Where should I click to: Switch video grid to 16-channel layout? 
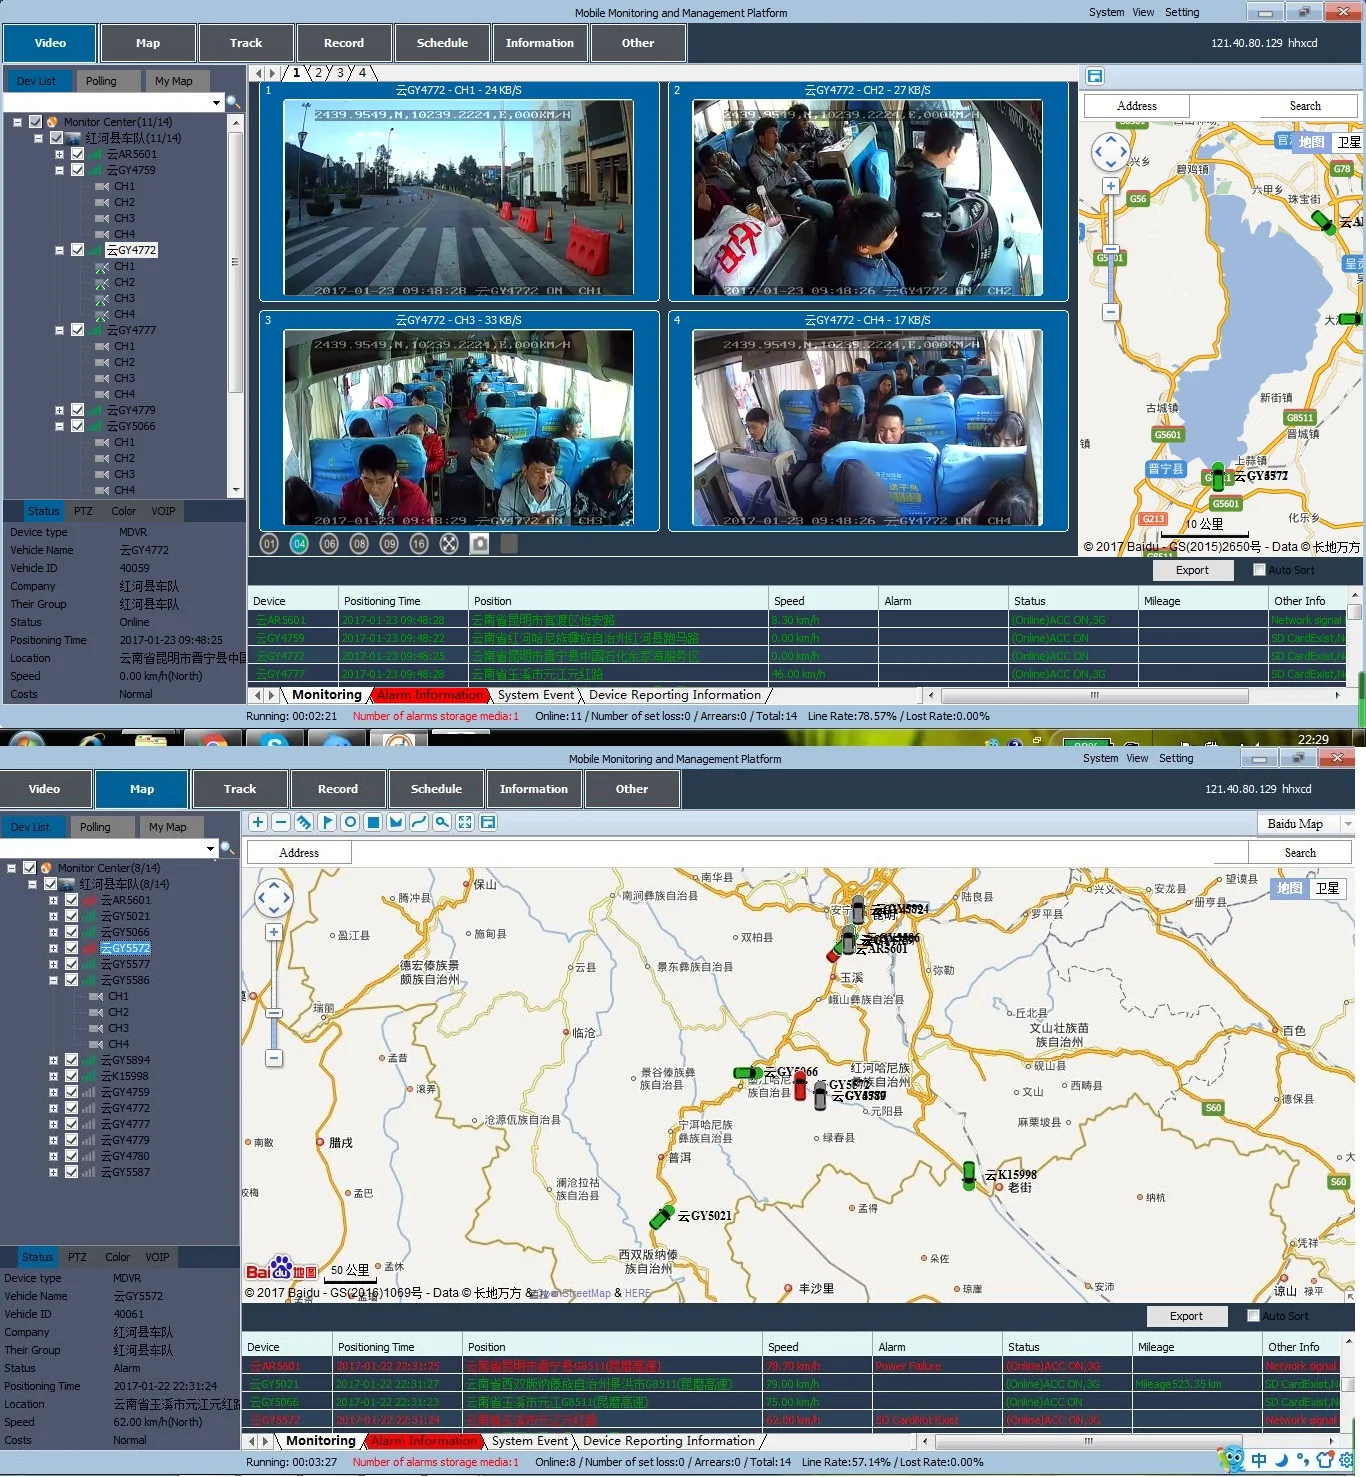(x=419, y=544)
